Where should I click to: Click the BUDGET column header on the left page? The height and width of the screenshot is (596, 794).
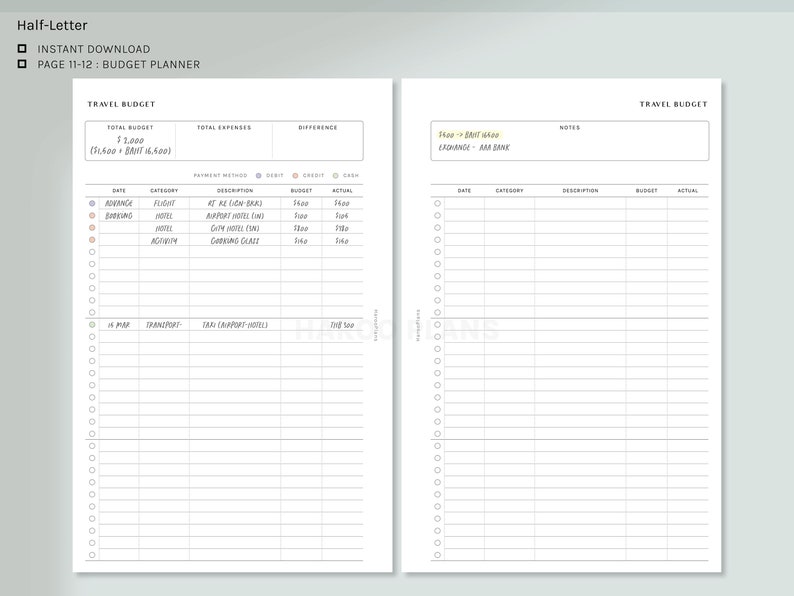pyautogui.click(x=301, y=191)
